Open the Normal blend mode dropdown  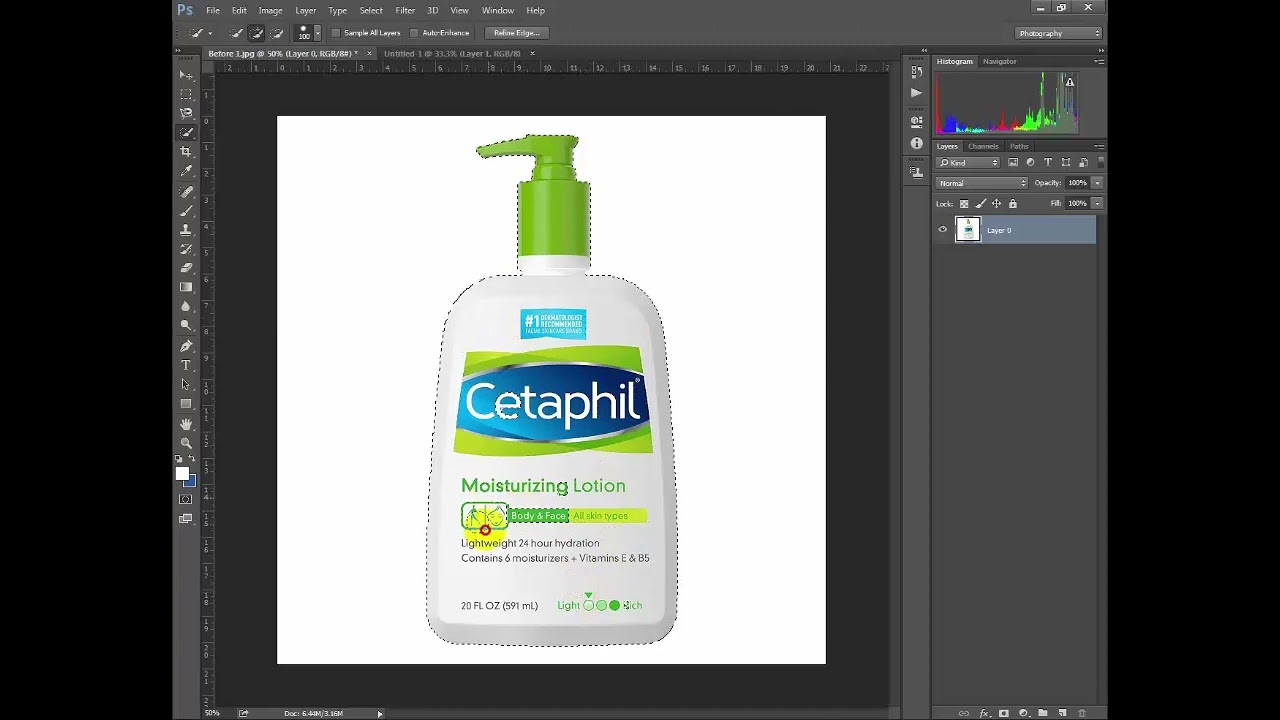[x=982, y=183]
